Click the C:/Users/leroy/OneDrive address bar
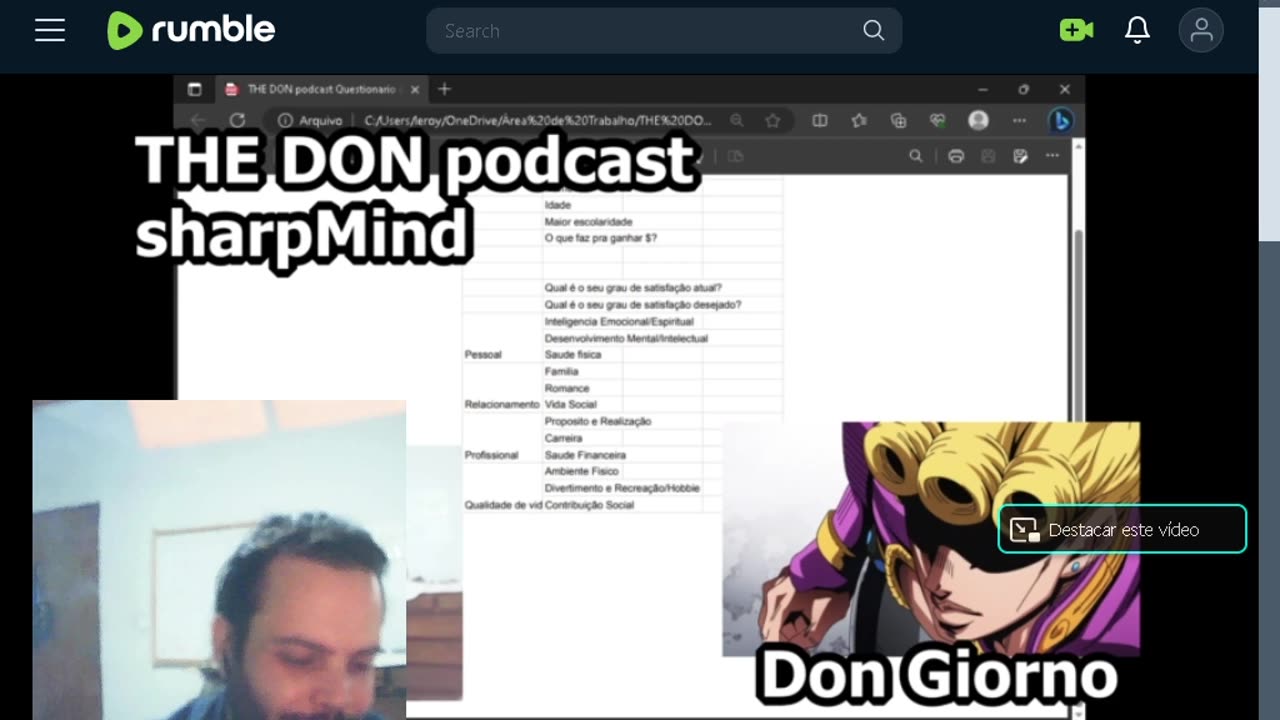Viewport: 1280px width, 720px height. (x=538, y=120)
